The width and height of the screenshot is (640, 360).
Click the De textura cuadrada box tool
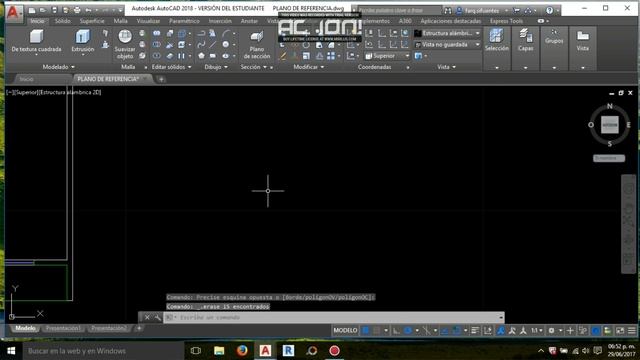(36, 41)
